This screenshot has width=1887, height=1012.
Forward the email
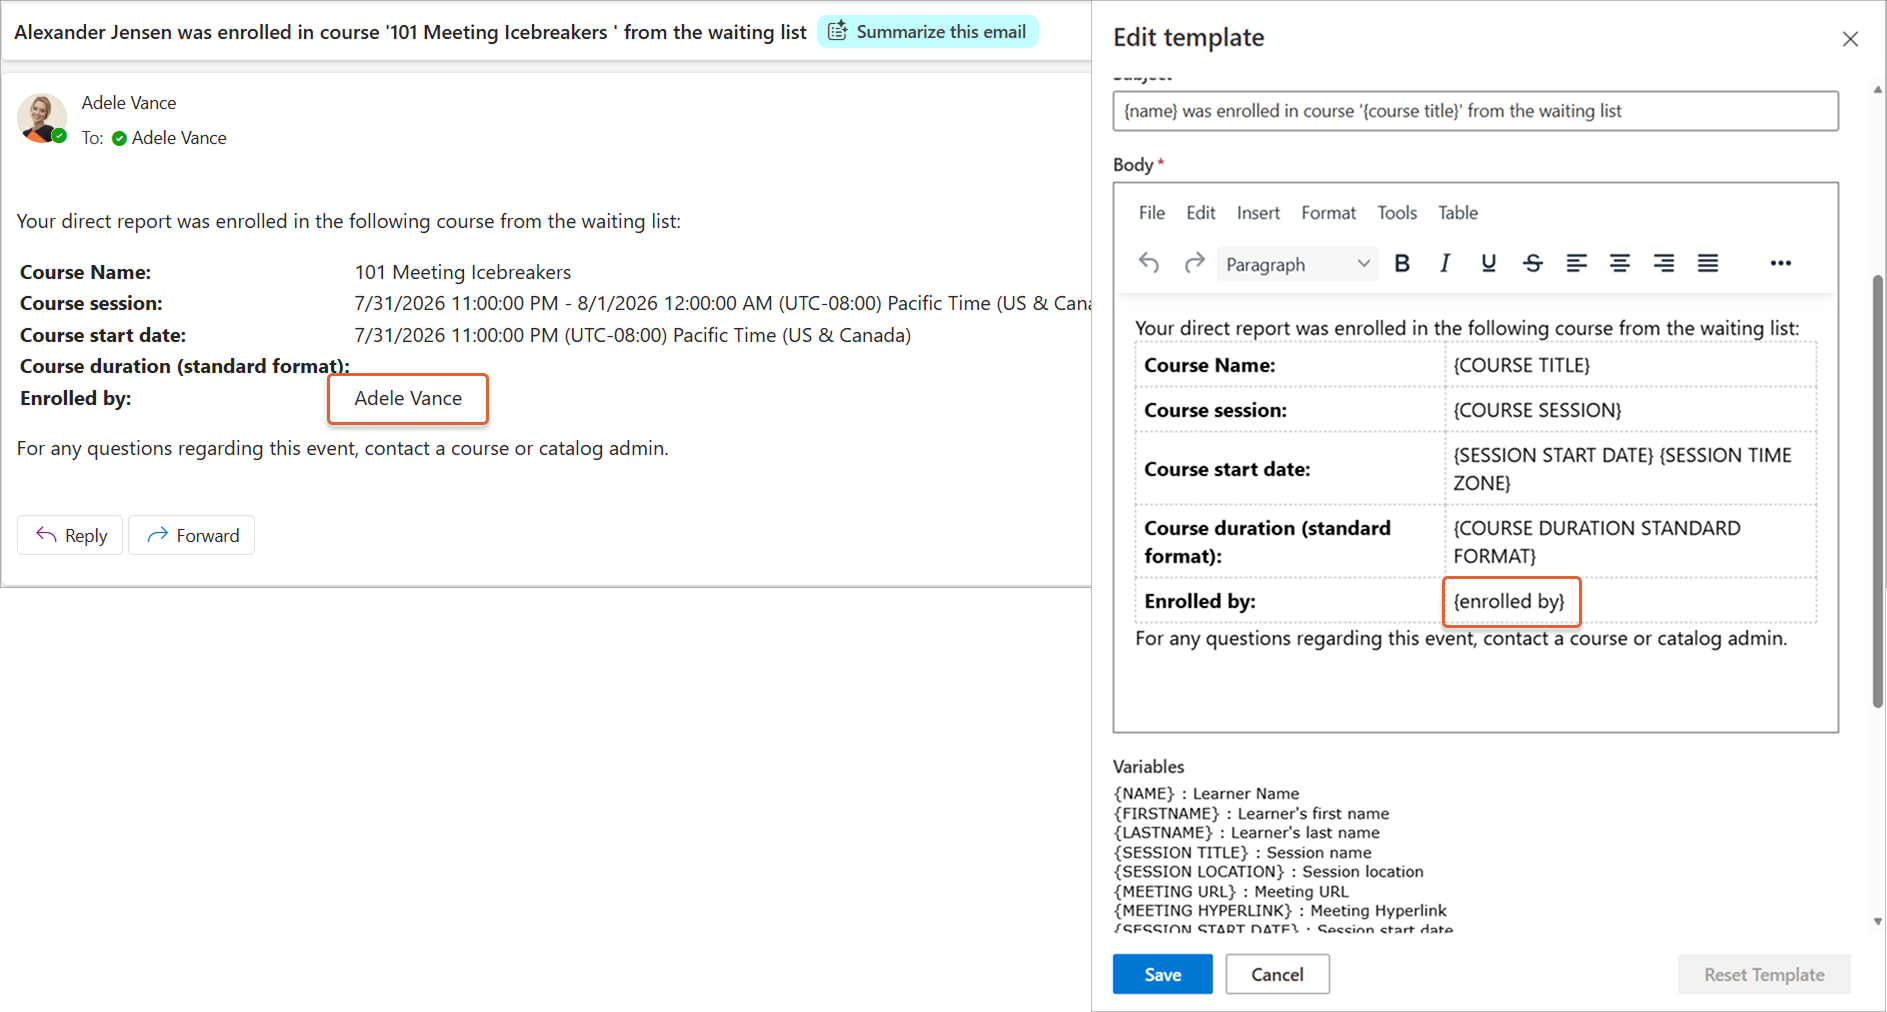(x=192, y=536)
